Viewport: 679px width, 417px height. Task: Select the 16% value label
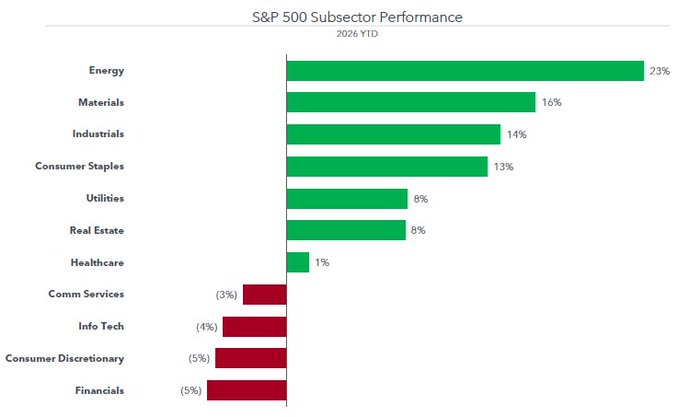[551, 103]
